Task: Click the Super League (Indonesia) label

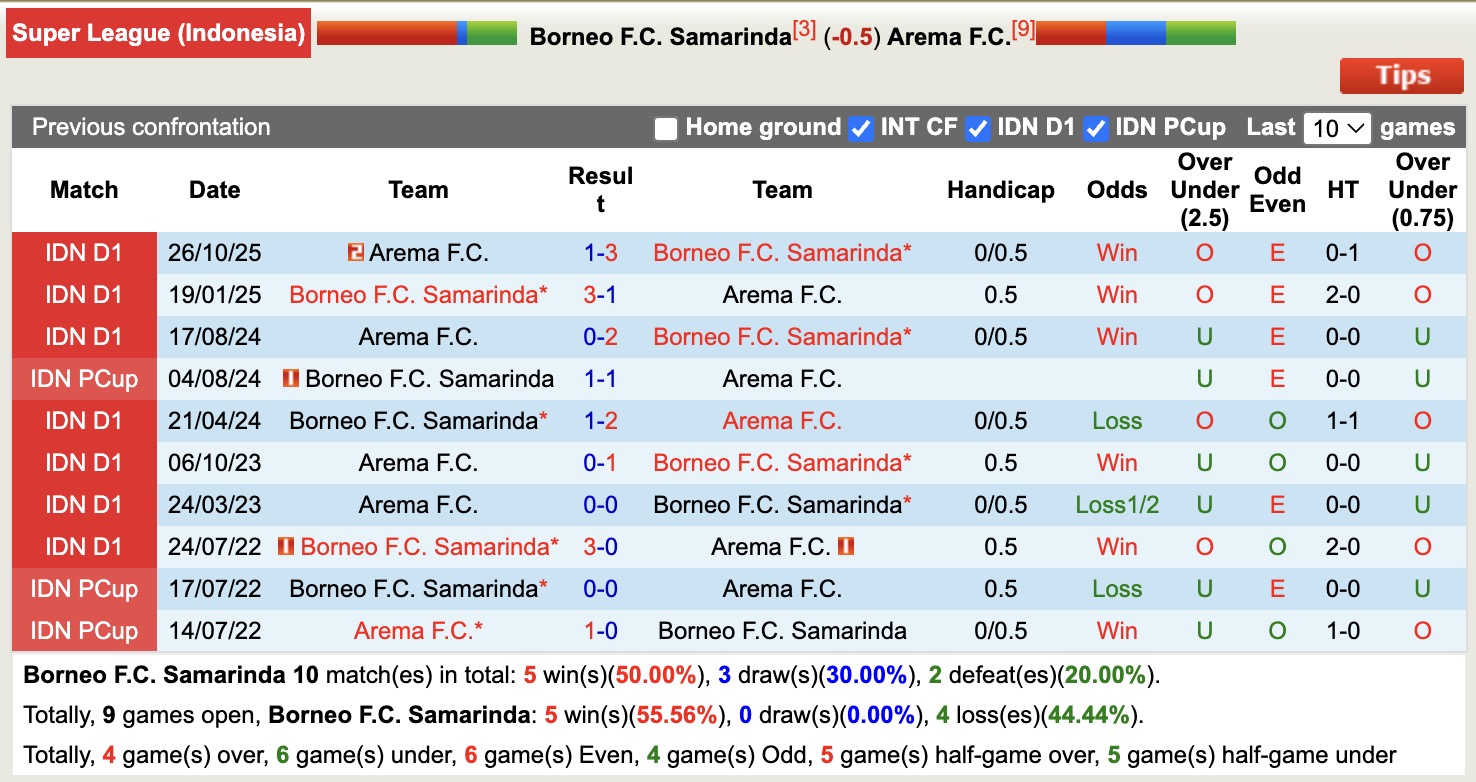Action: 159,33
